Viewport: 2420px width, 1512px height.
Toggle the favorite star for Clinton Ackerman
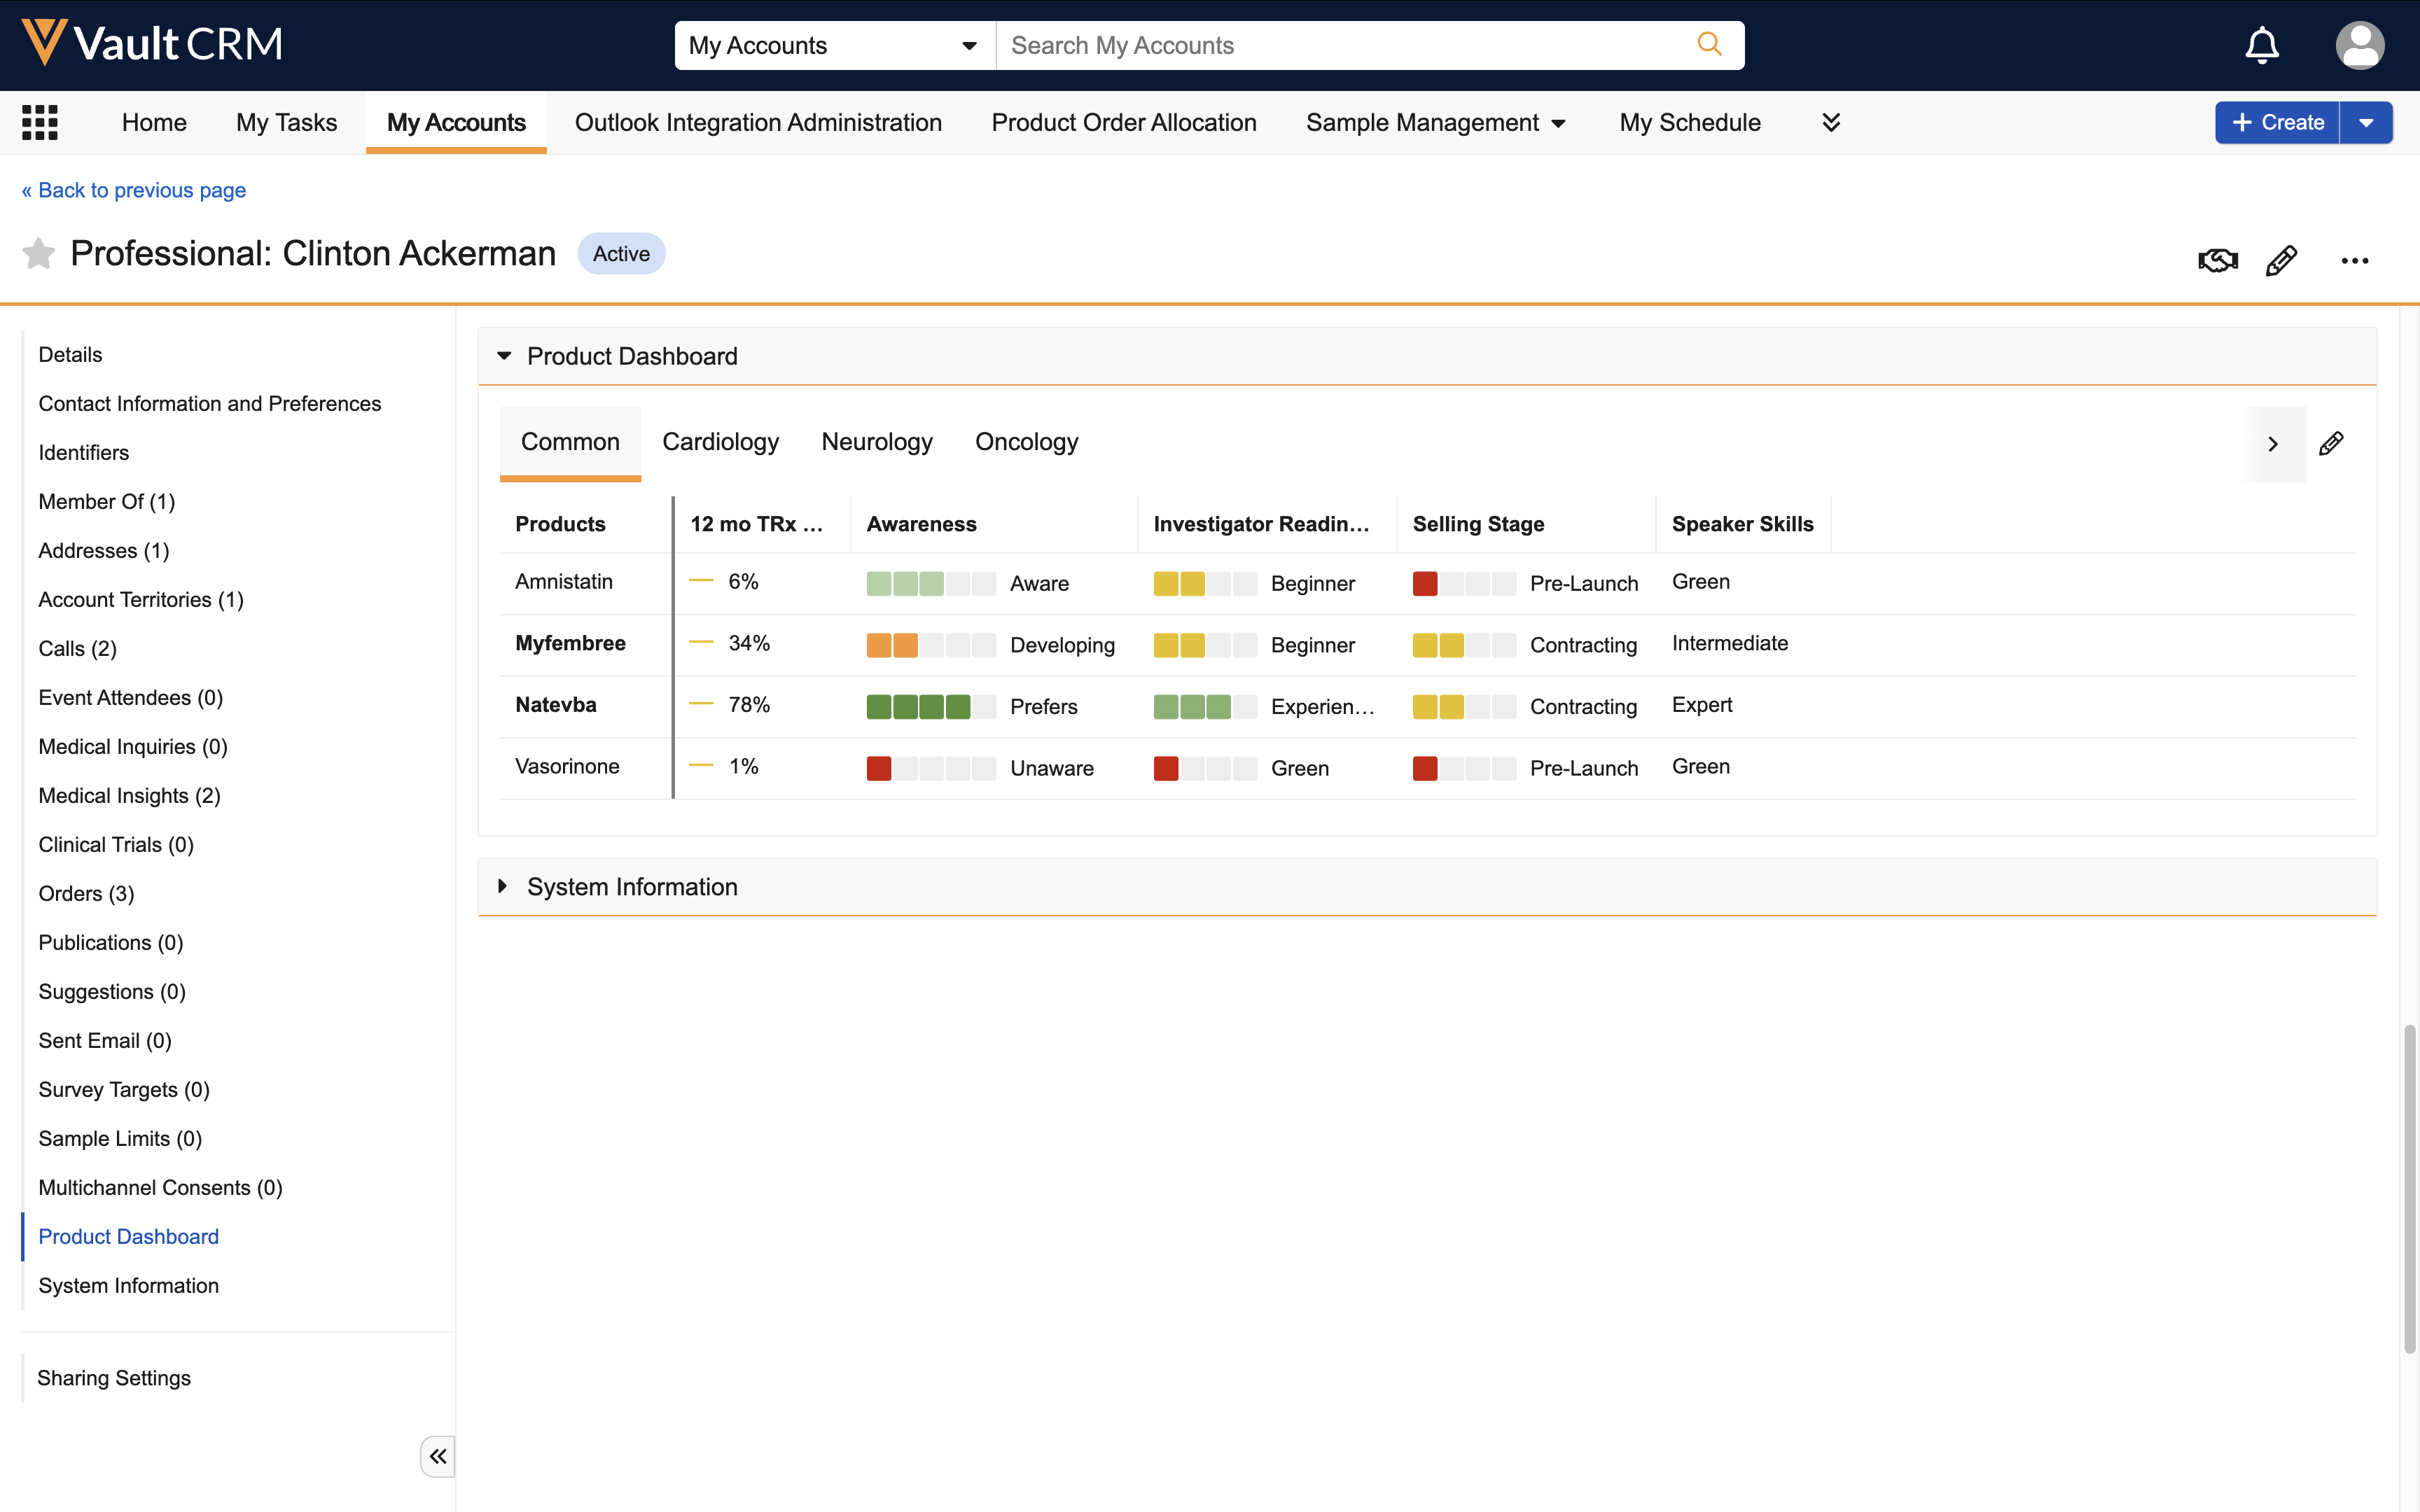pyautogui.click(x=38, y=254)
